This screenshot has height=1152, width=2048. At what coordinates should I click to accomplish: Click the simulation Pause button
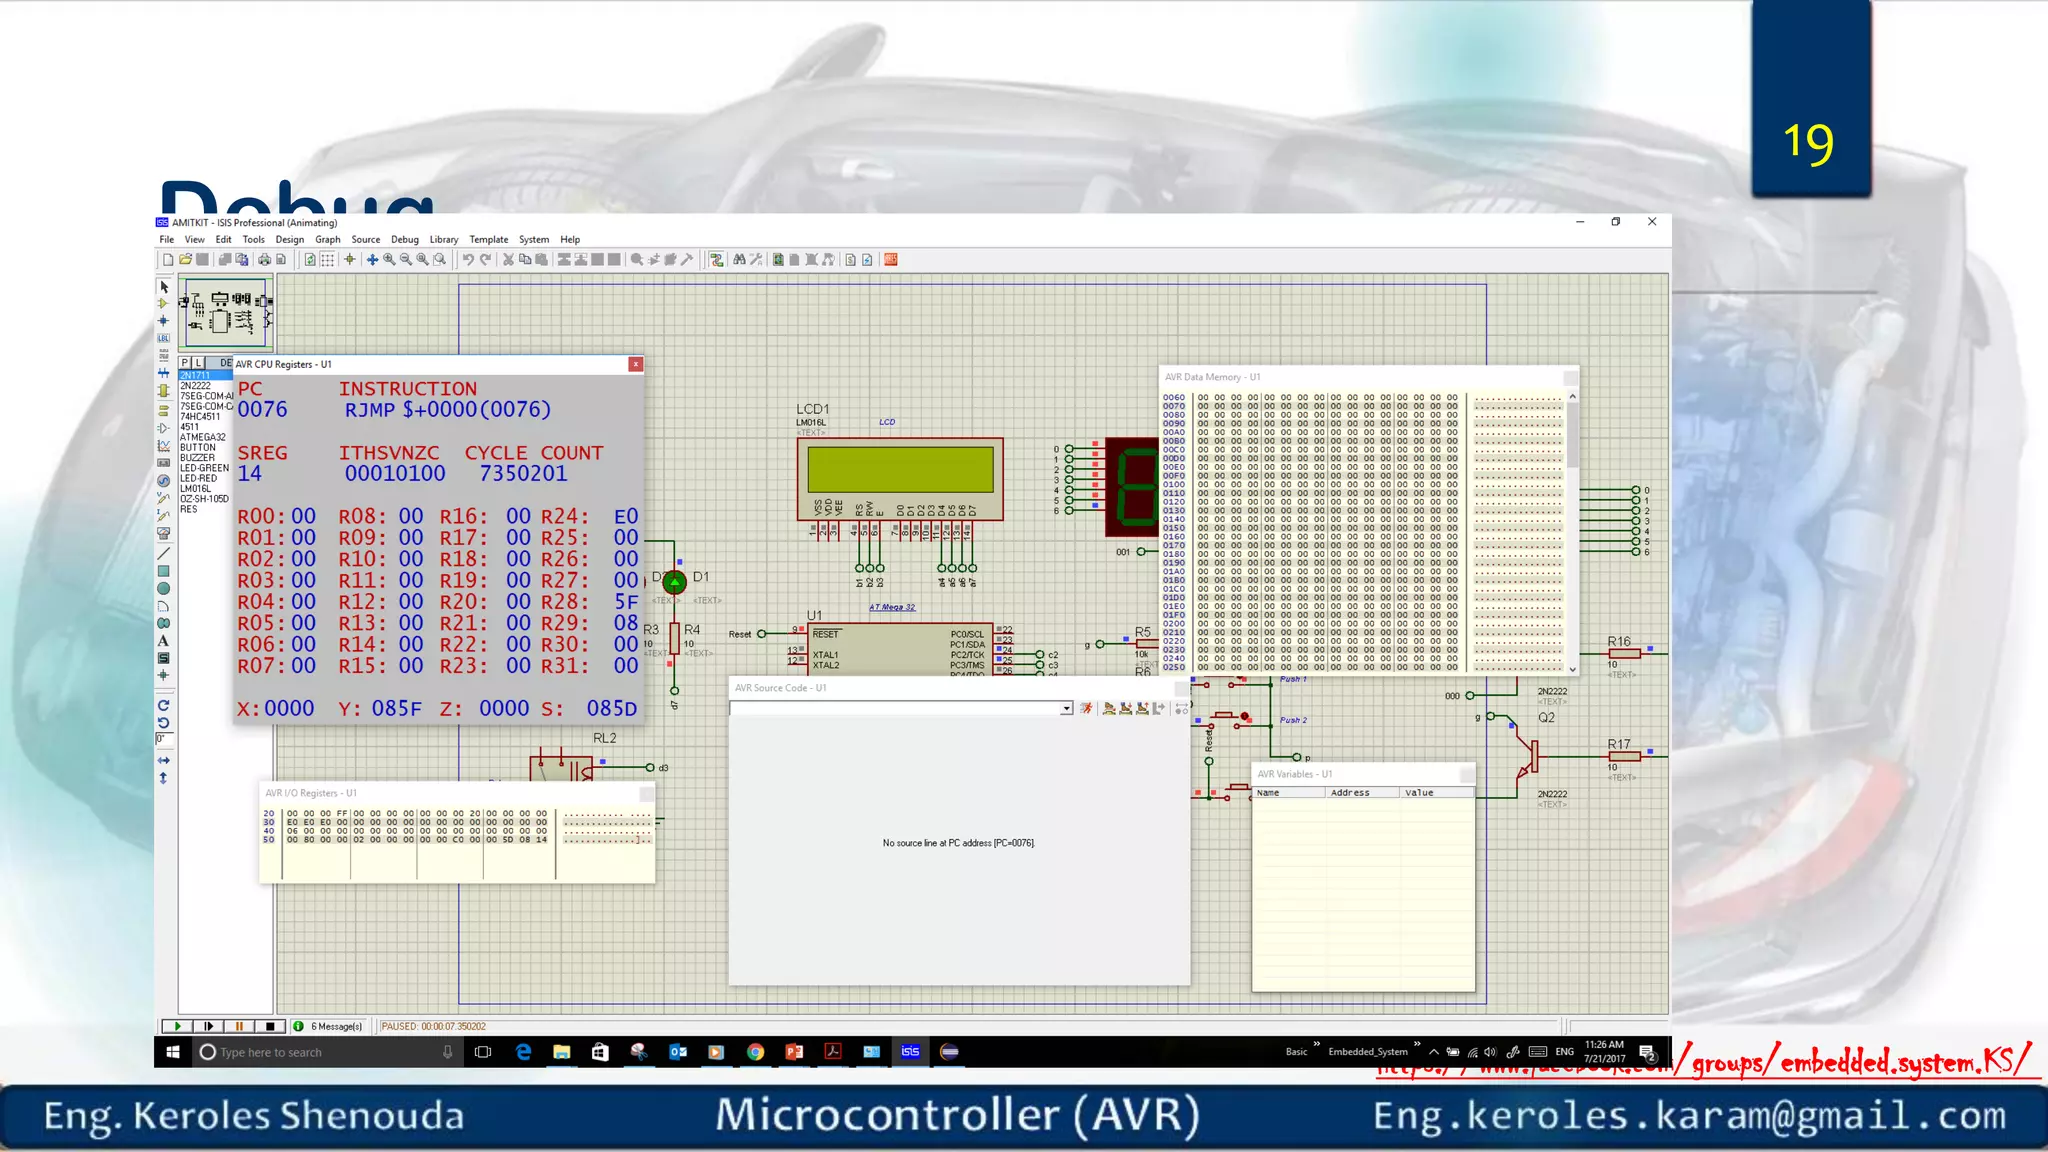pos(239,1026)
